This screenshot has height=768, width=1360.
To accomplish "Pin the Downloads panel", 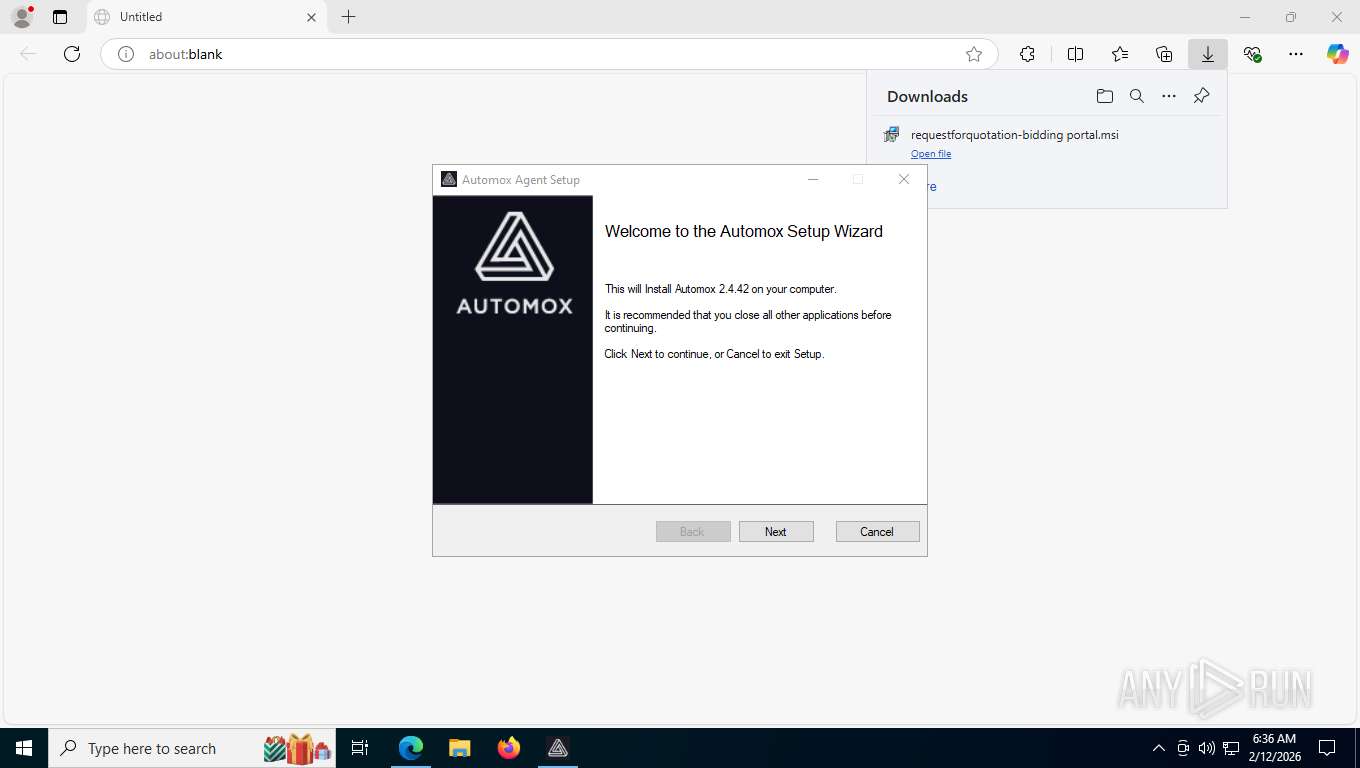I will point(1201,96).
